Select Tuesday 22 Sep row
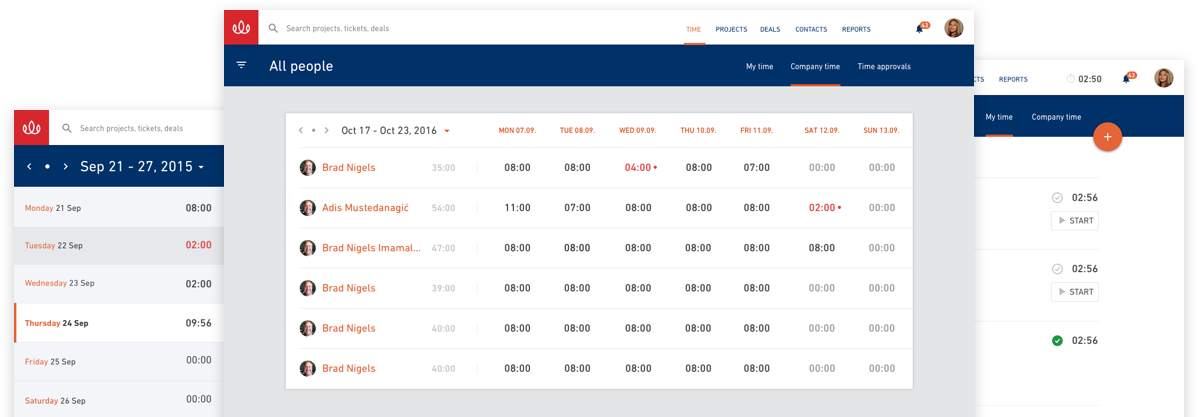This screenshot has height=417, width=1198. coord(118,246)
